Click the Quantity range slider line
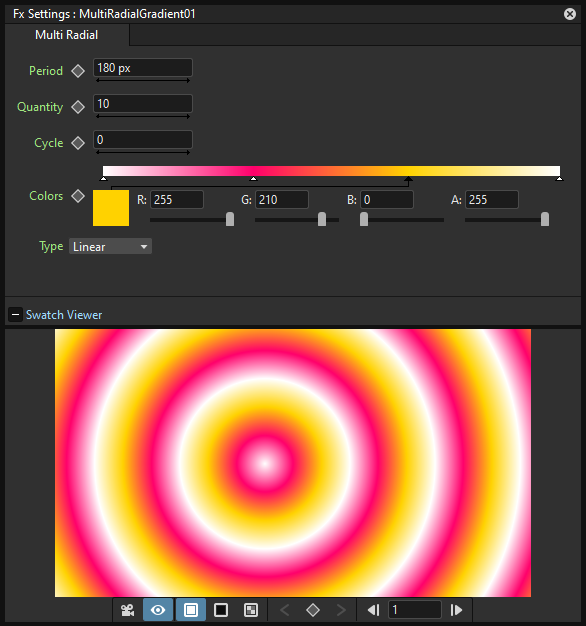 [143, 117]
